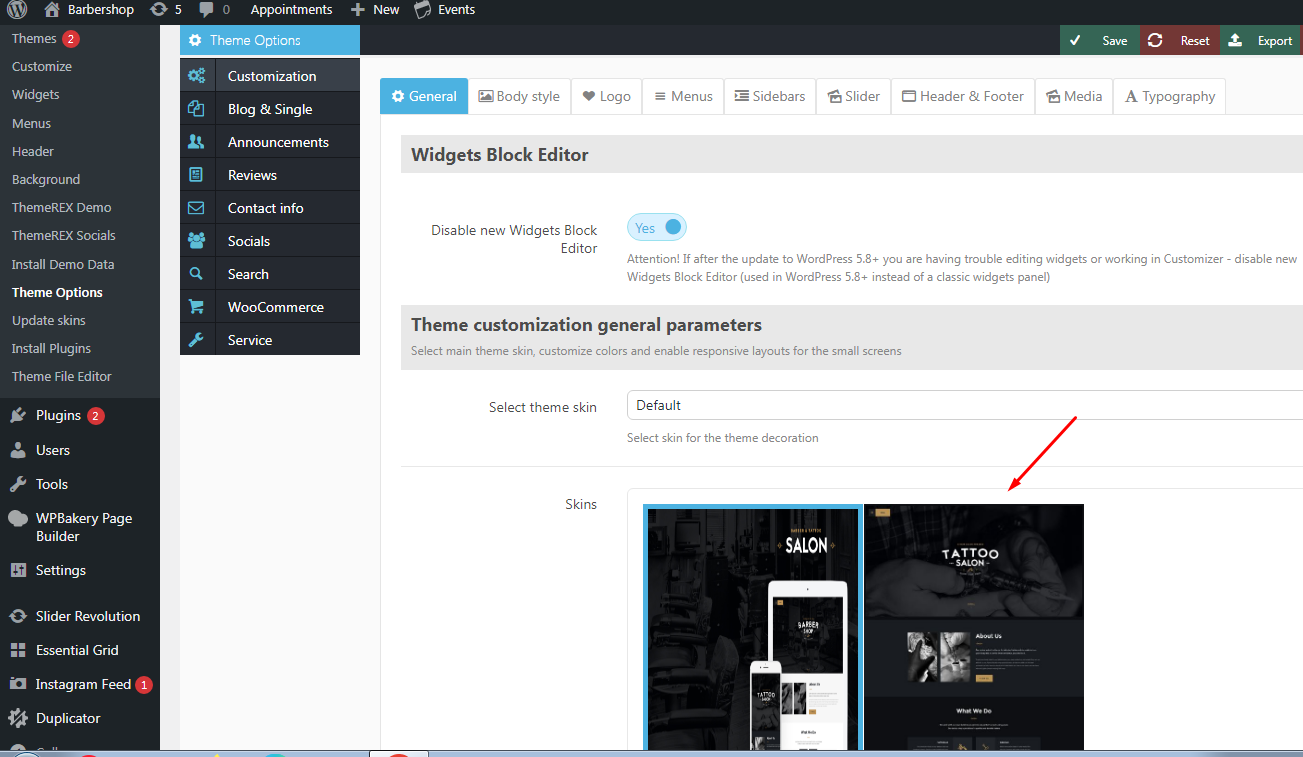Click the Search magnifier icon

(197, 274)
